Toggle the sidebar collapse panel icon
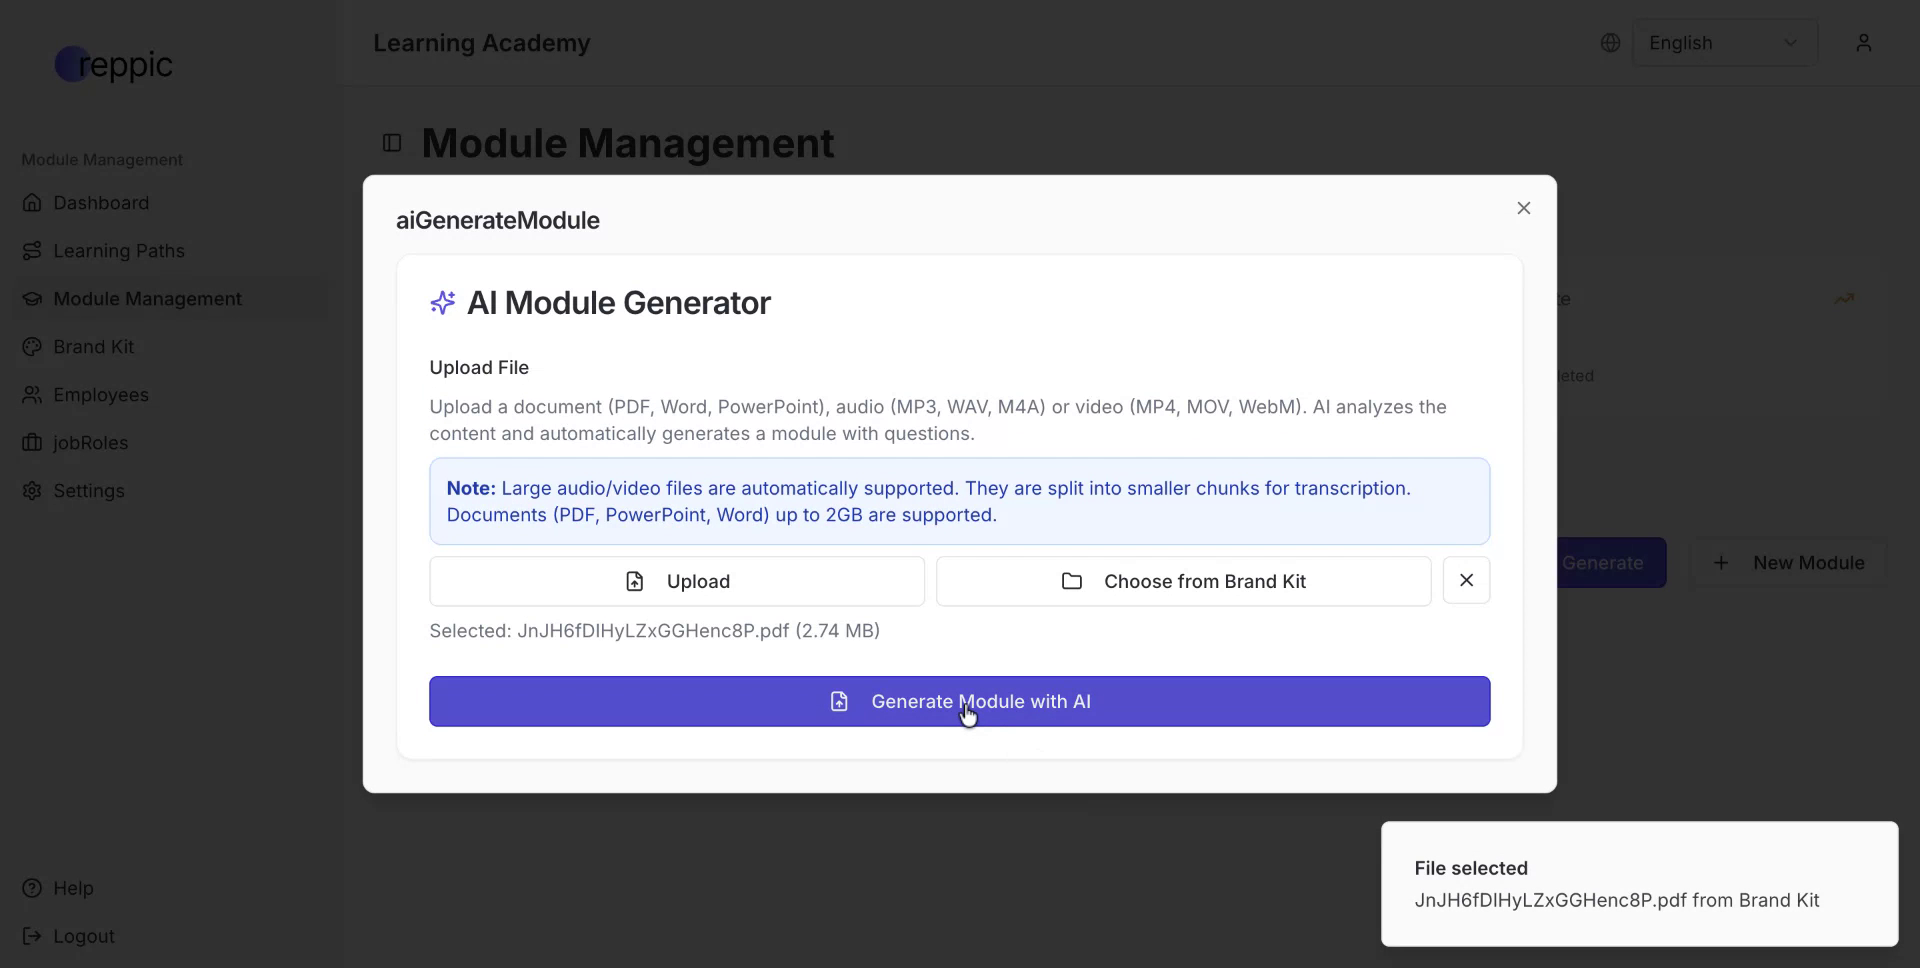Viewport: 1920px width, 968px height. pyautogui.click(x=392, y=143)
